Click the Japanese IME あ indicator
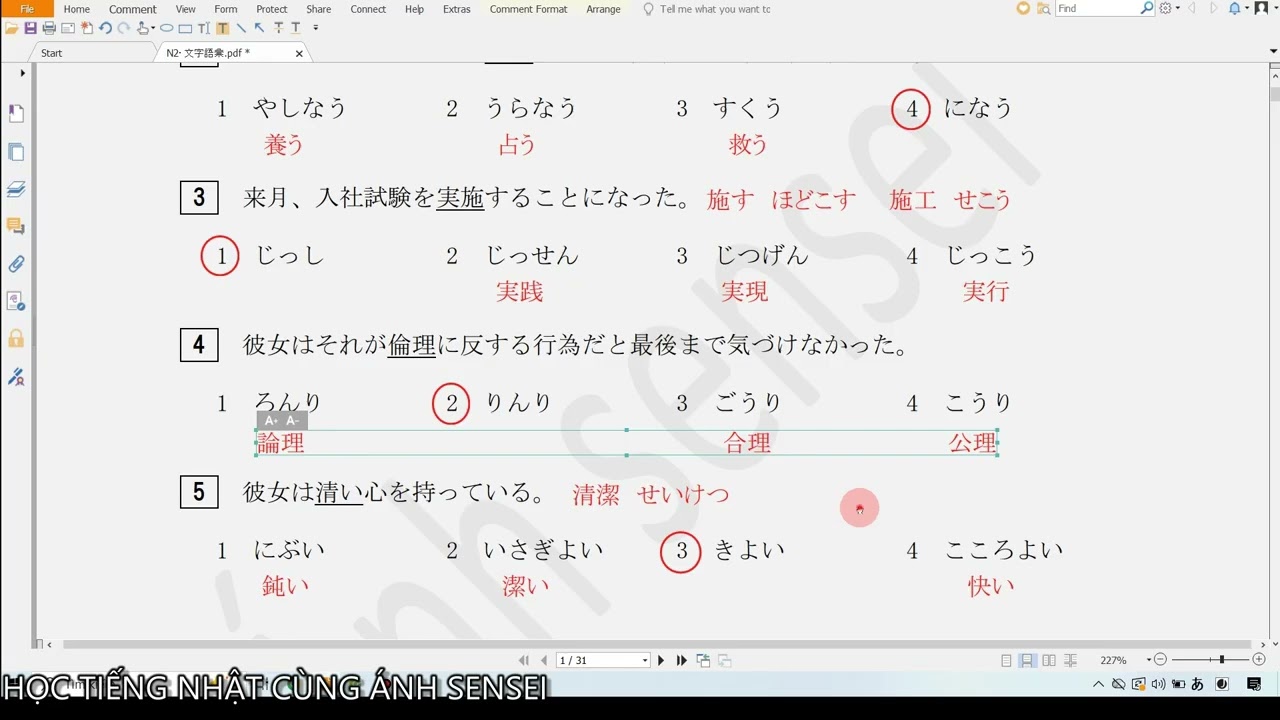 pyautogui.click(x=1197, y=684)
